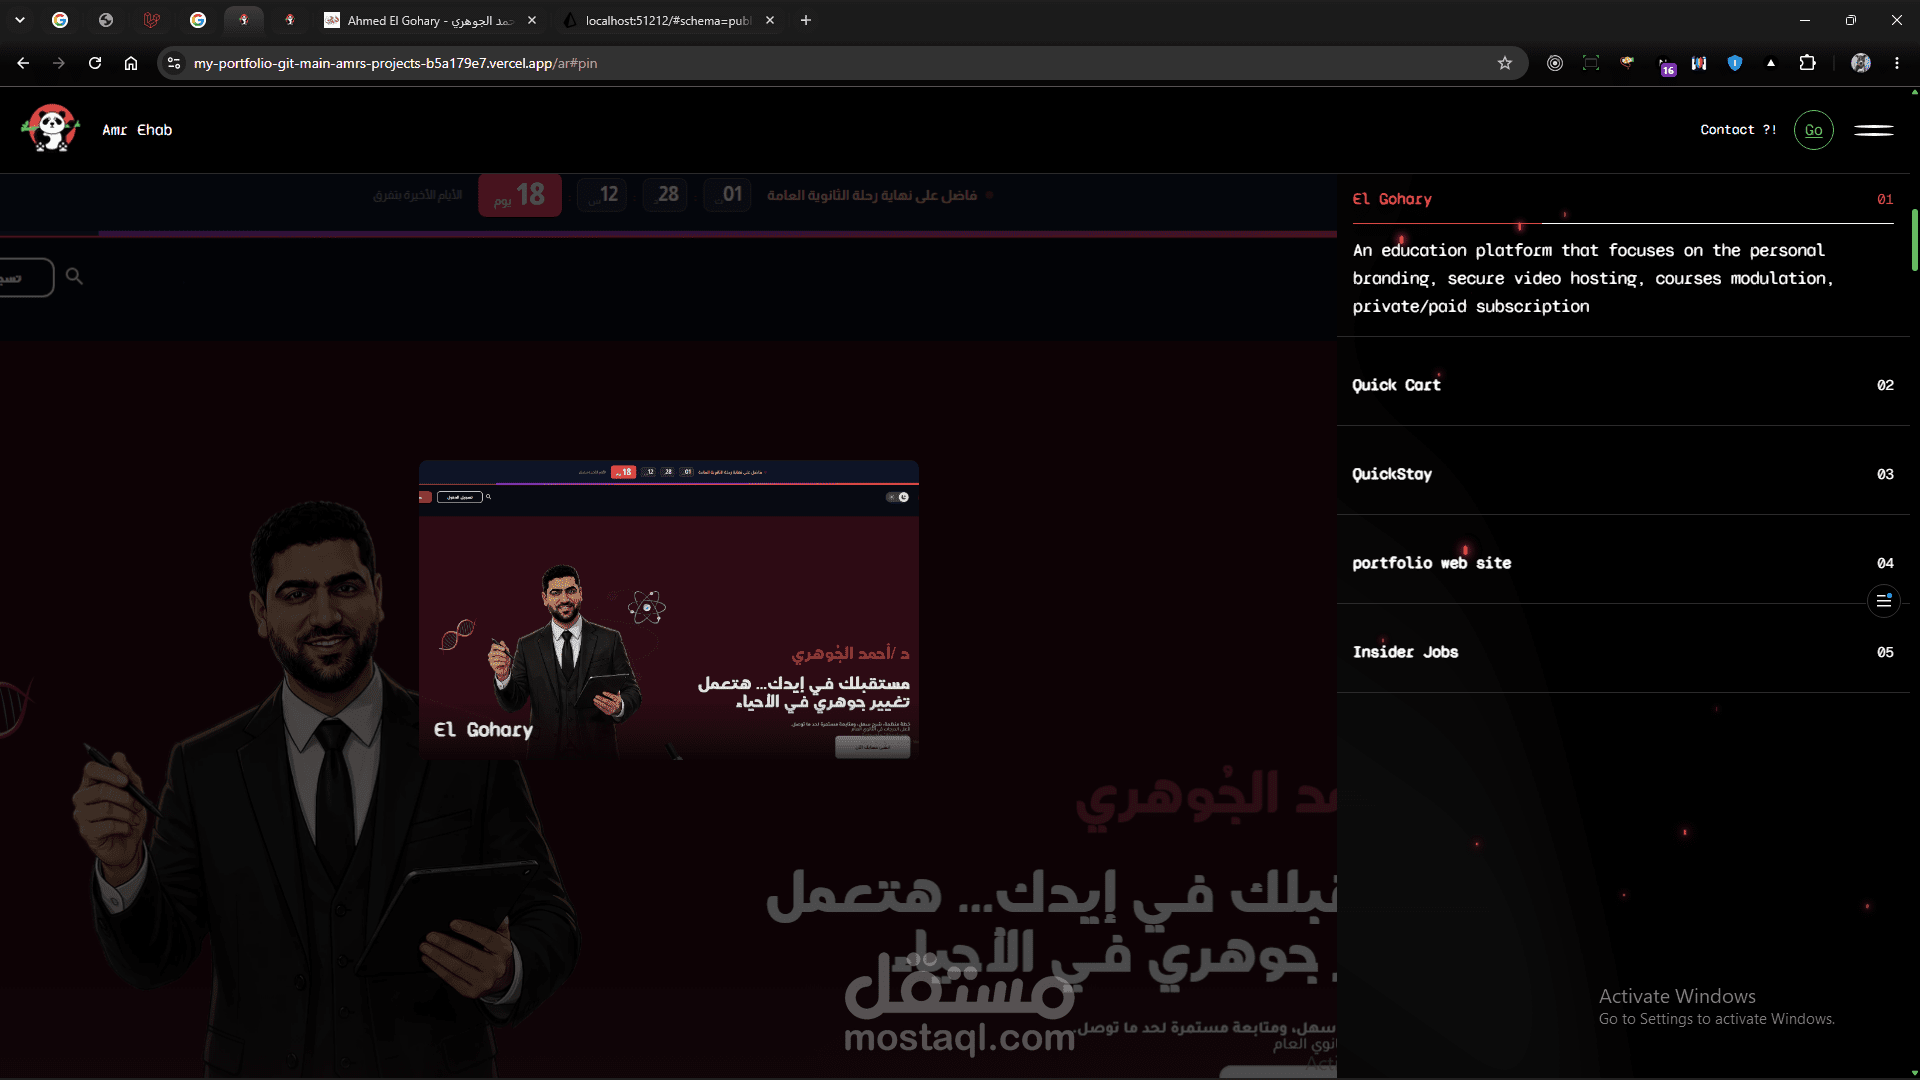The width and height of the screenshot is (1920, 1080).
Task: Click the green circular Go button
Action: pyautogui.click(x=1814, y=130)
